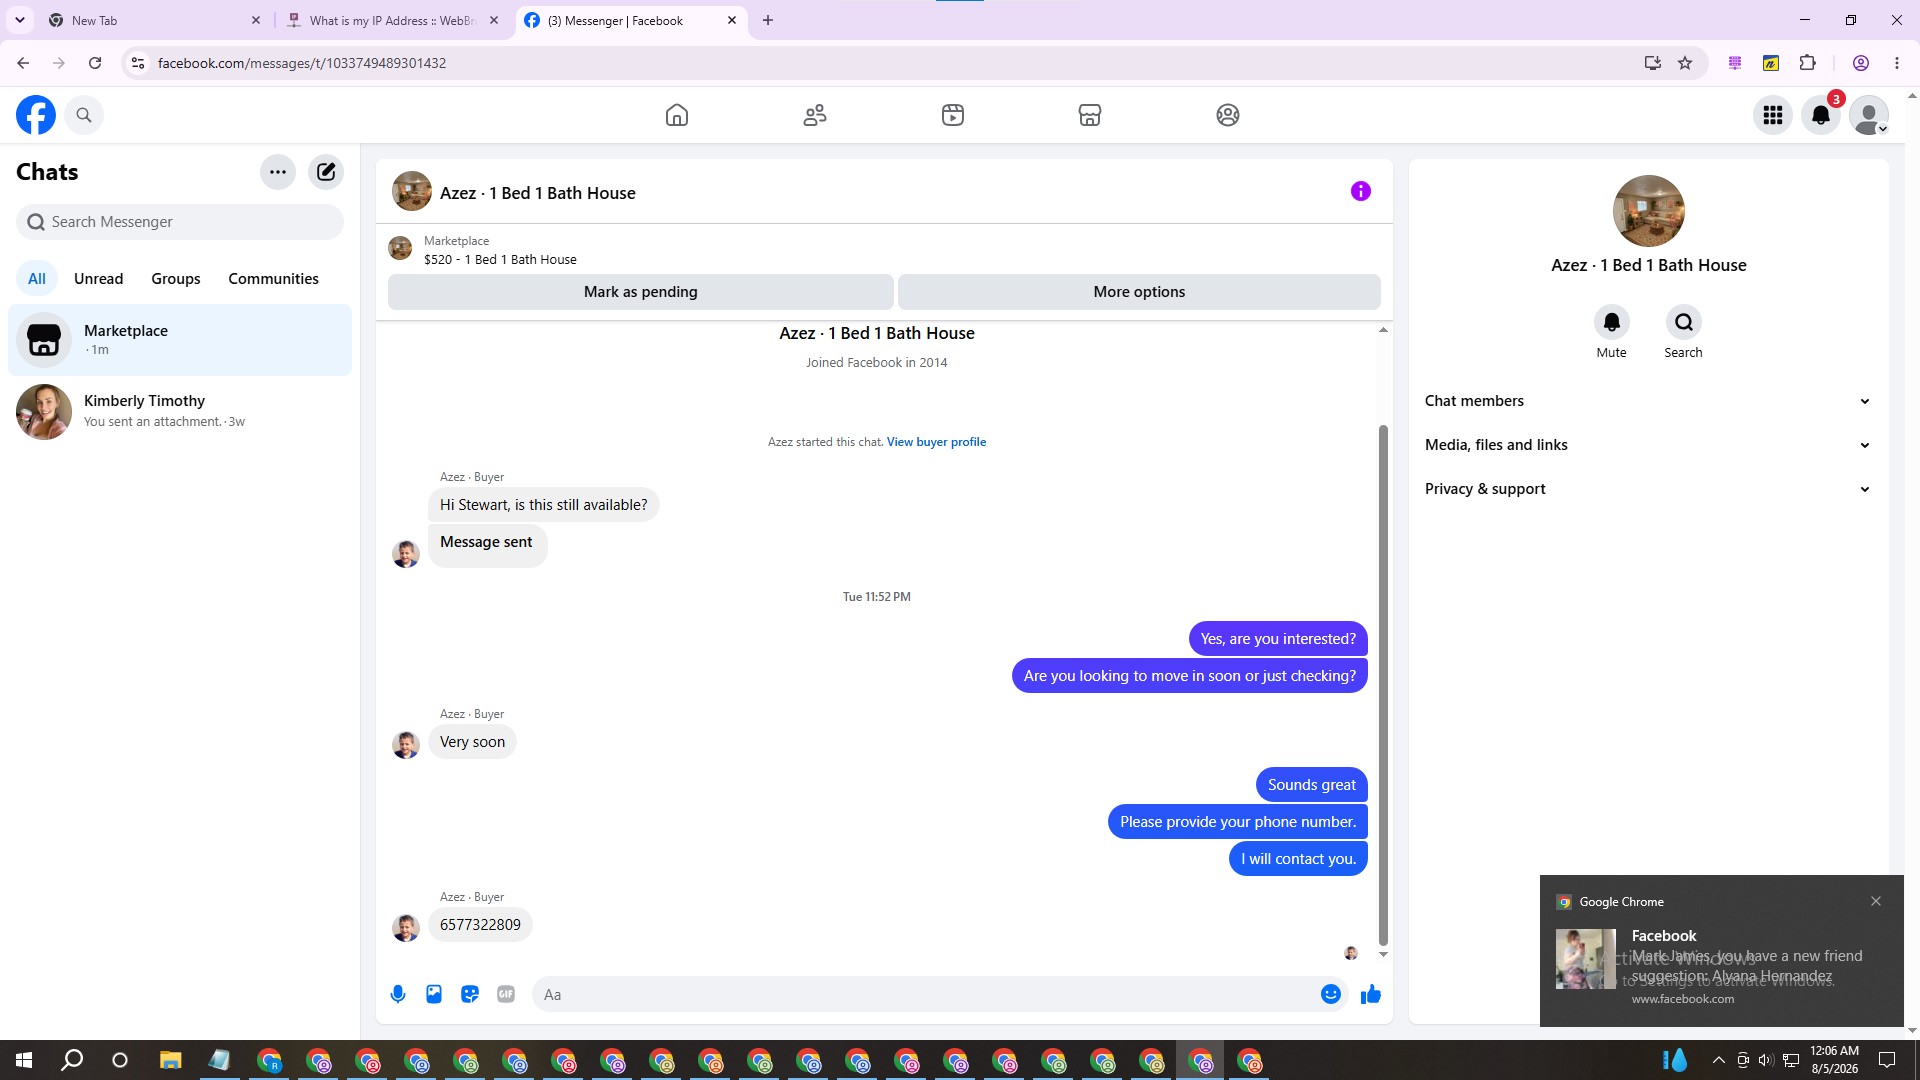The image size is (1920, 1080).
Task: Click the Aa message input box
Action: [x=925, y=994]
